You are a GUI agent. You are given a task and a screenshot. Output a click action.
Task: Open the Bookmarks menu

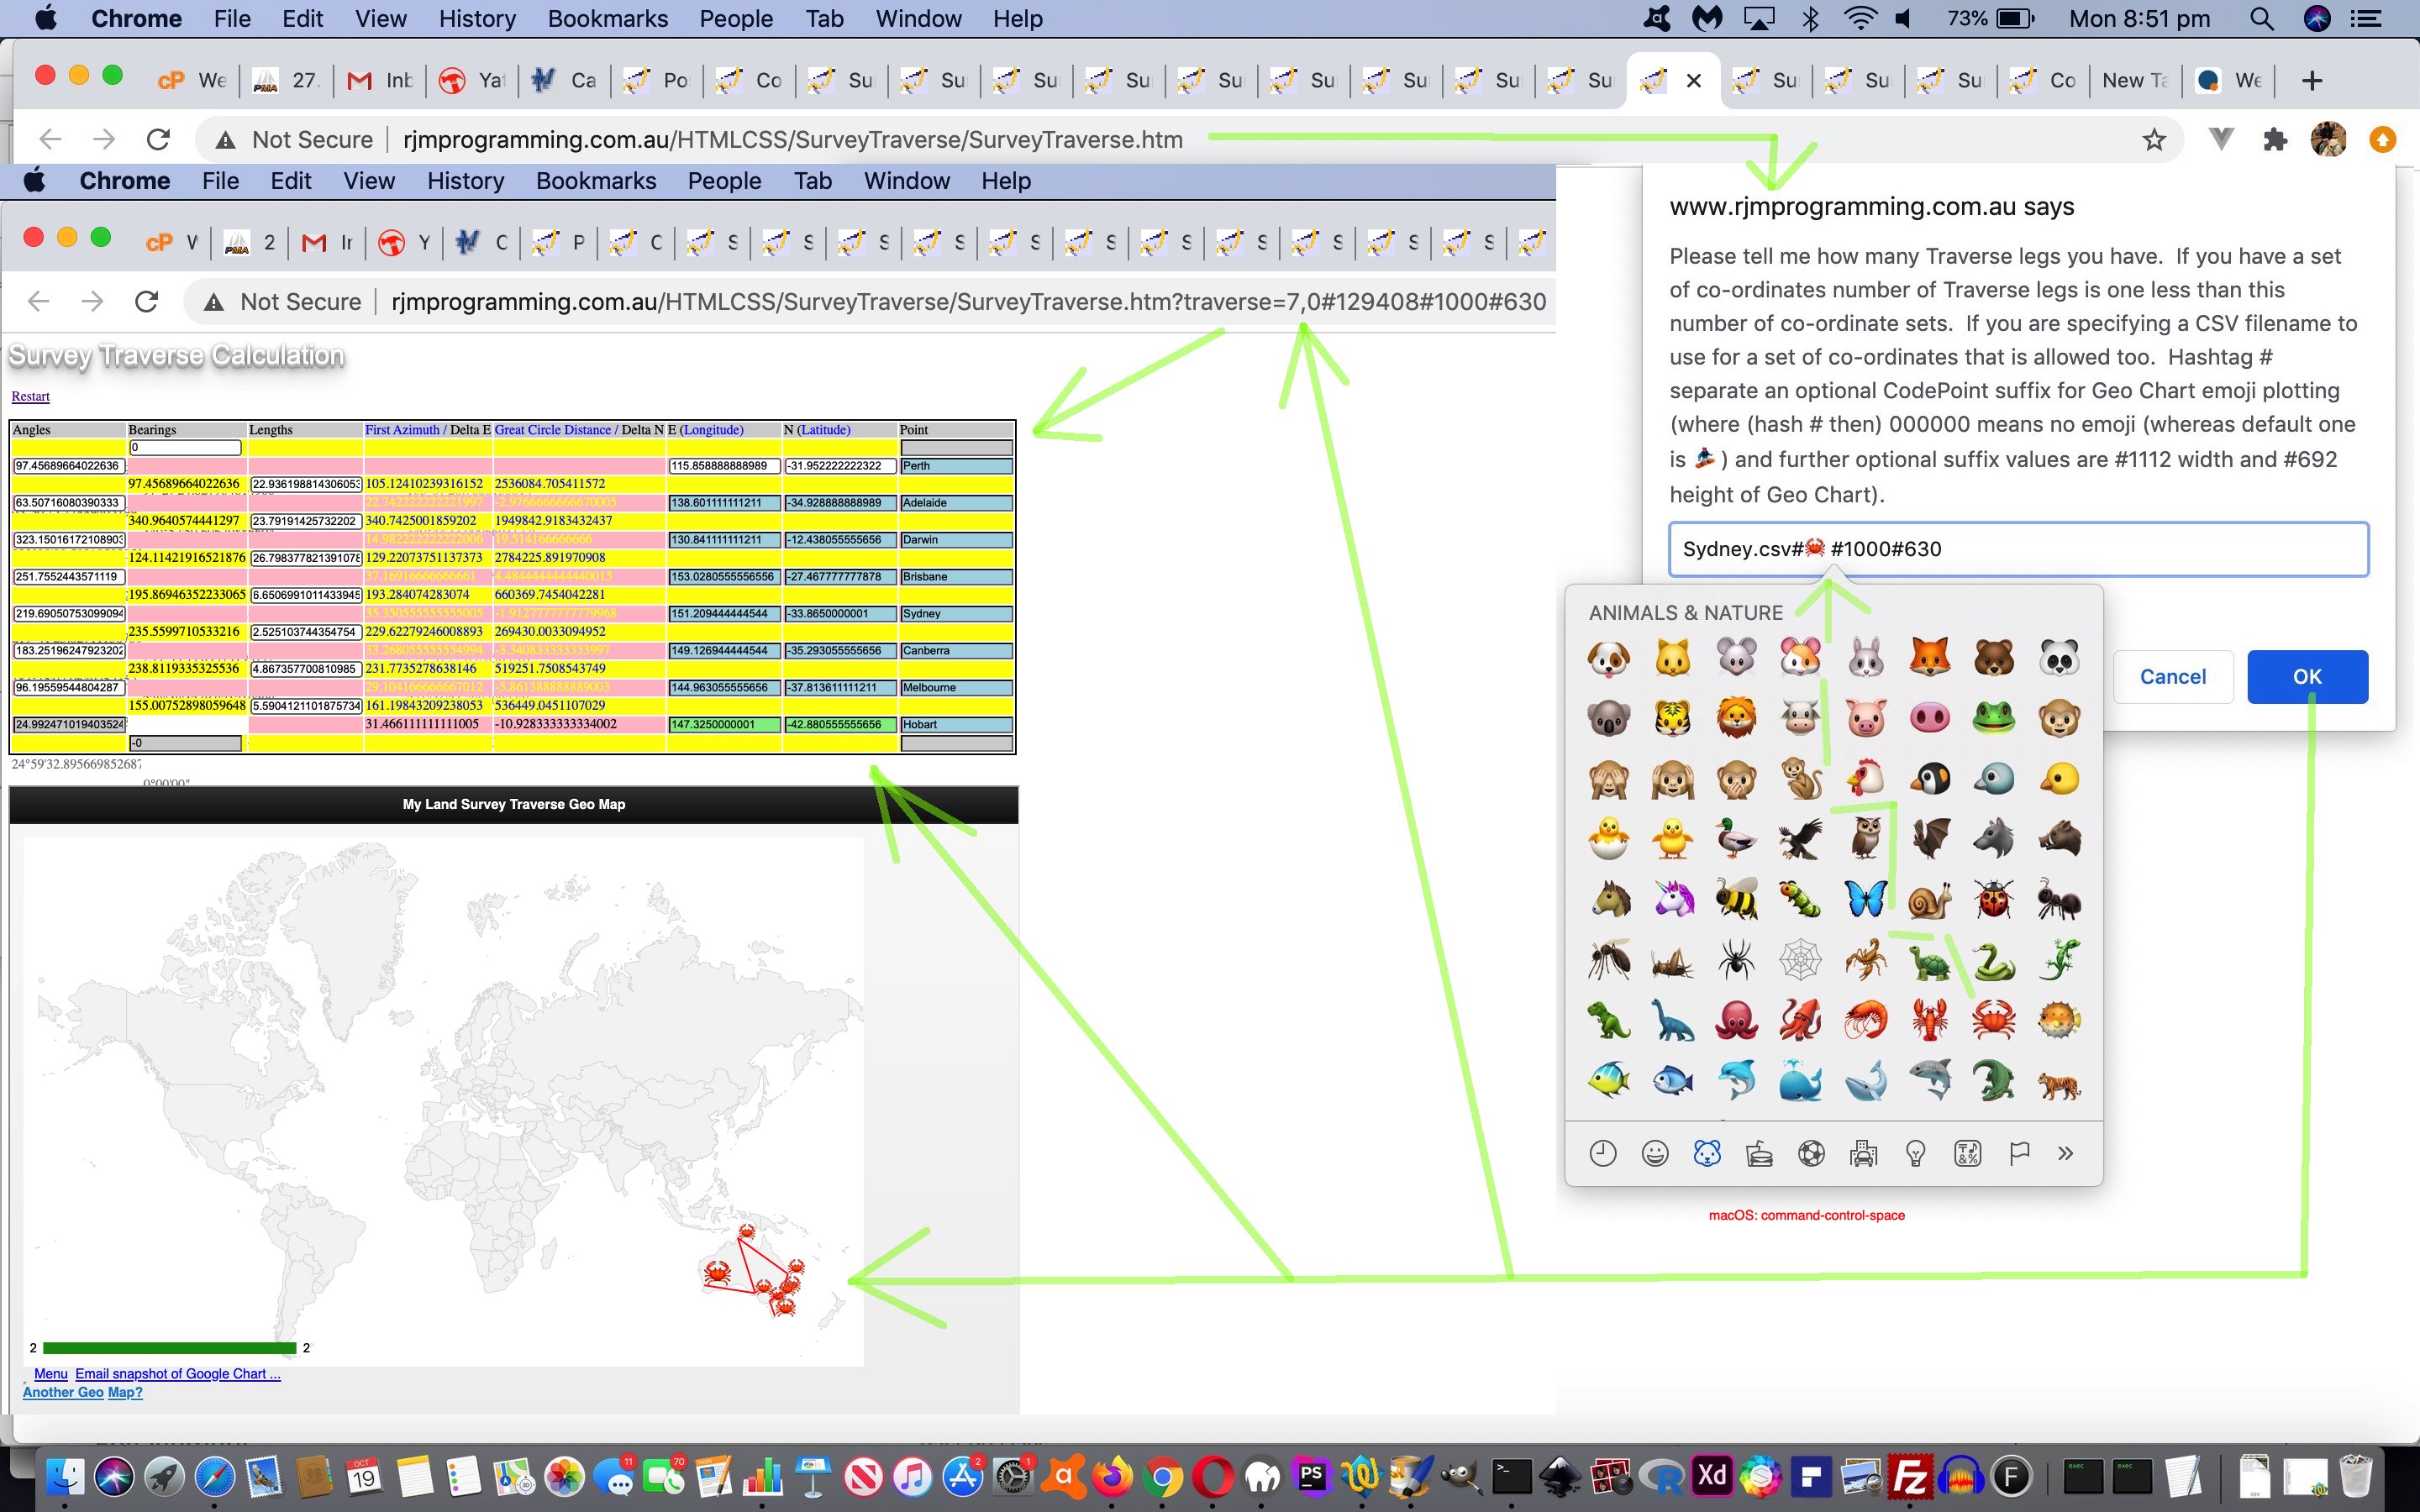click(607, 19)
